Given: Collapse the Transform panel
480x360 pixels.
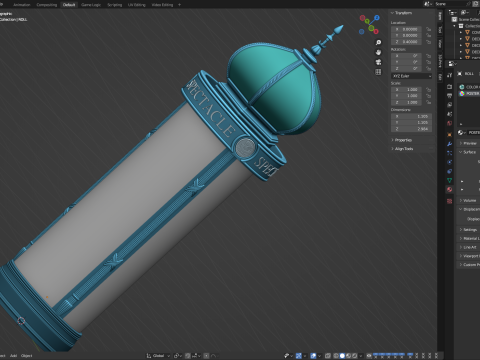Looking at the screenshot, I should pyautogui.click(x=402, y=13).
